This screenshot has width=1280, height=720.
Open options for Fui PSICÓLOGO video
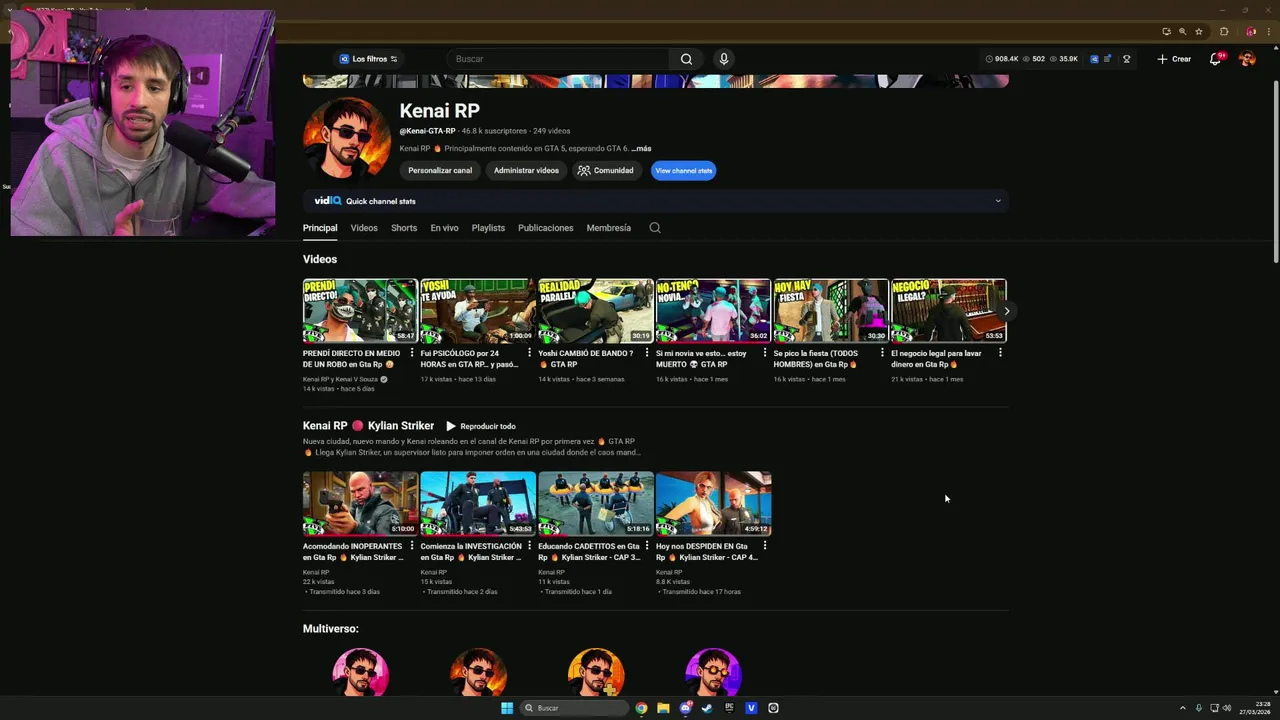(x=529, y=353)
